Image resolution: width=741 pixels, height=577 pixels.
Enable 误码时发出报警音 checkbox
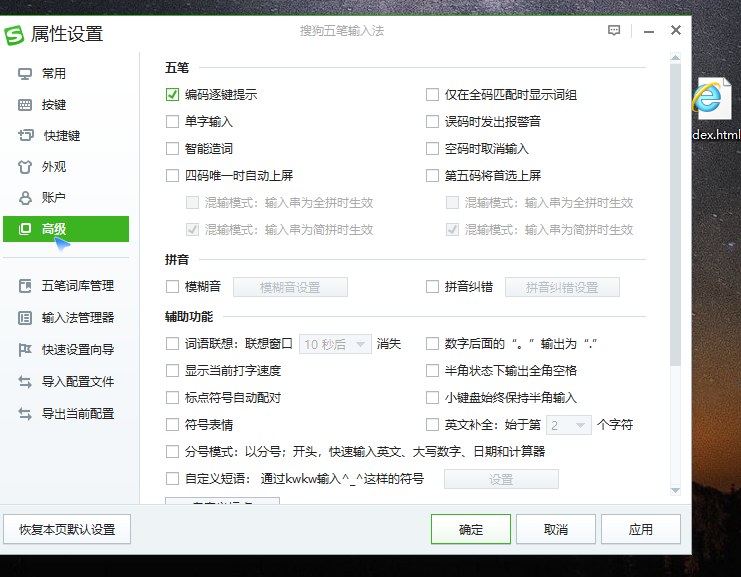coord(432,122)
